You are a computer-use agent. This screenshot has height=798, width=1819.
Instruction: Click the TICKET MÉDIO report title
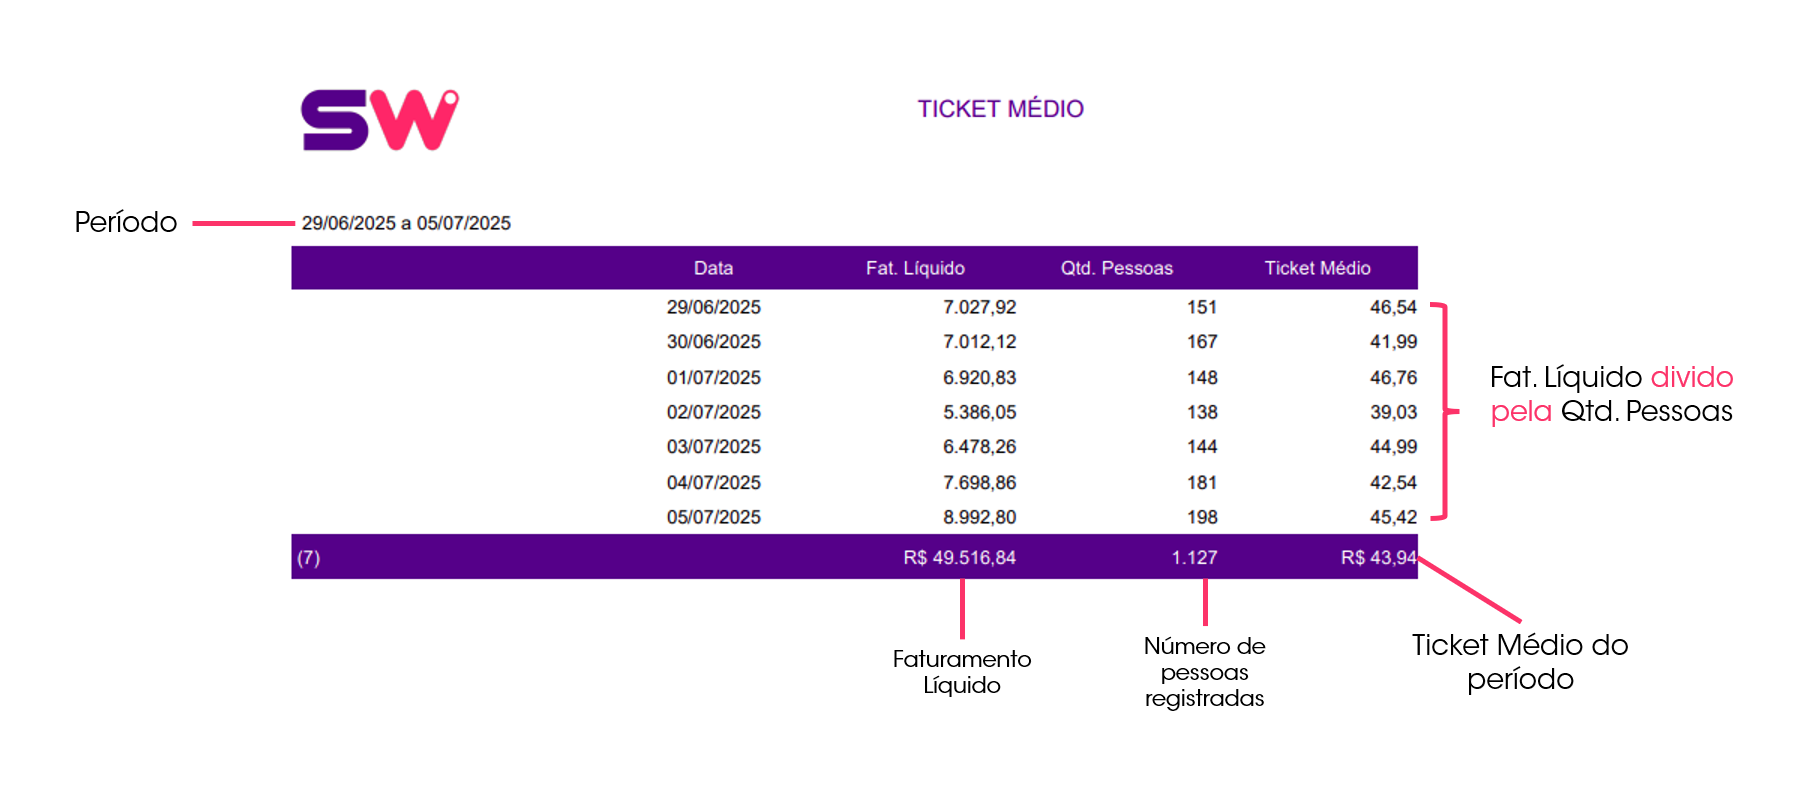[1000, 109]
